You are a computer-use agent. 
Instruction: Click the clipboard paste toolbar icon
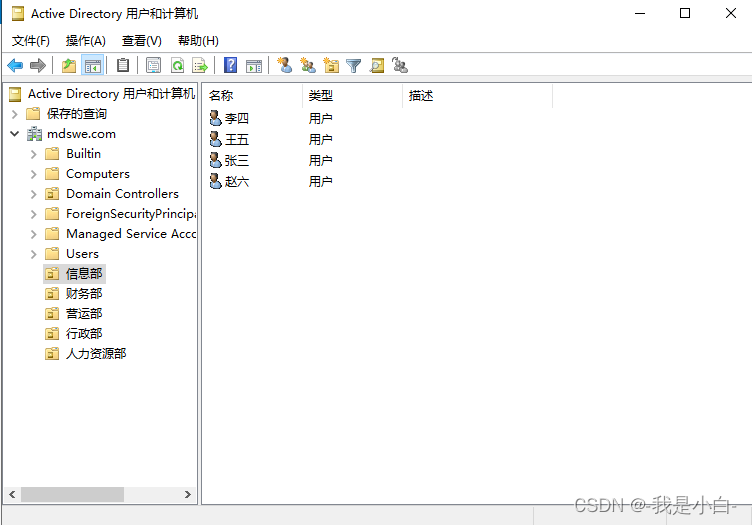(123, 65)
